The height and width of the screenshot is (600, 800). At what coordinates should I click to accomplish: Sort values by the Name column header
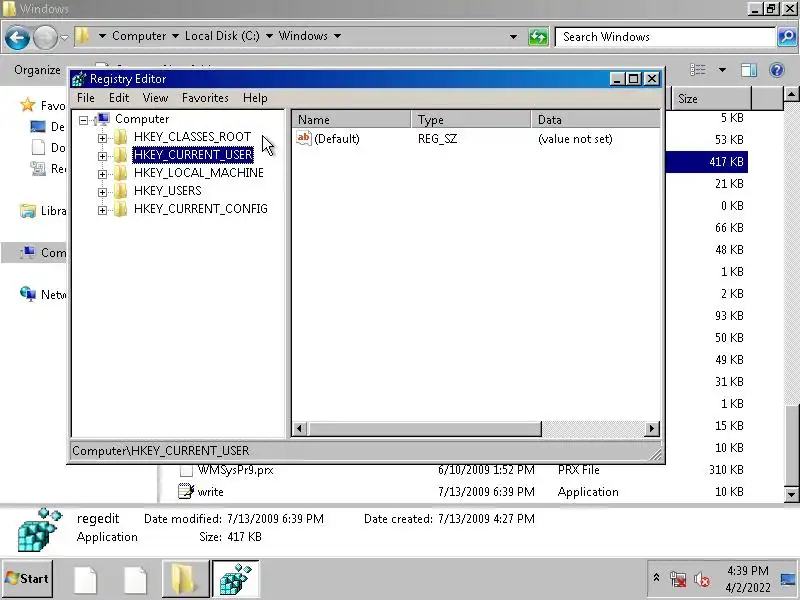[352, 119]
